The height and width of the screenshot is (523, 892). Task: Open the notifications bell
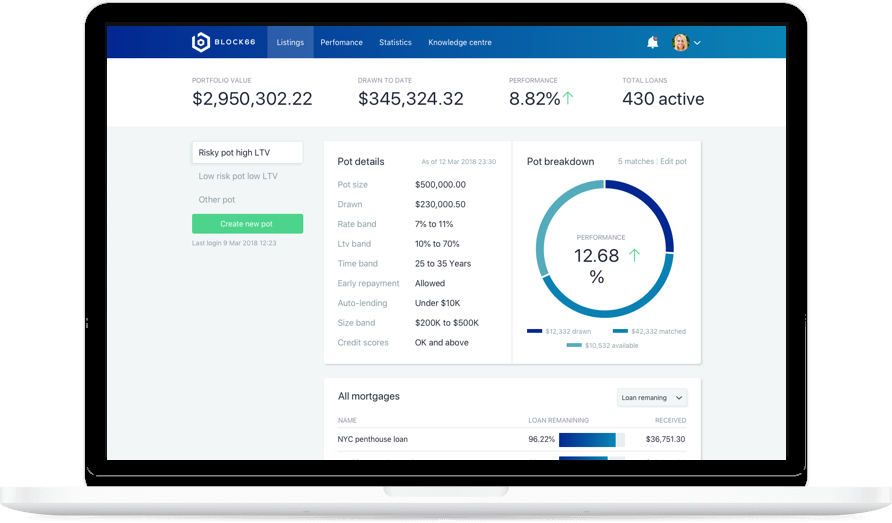[x=653, y=42]
